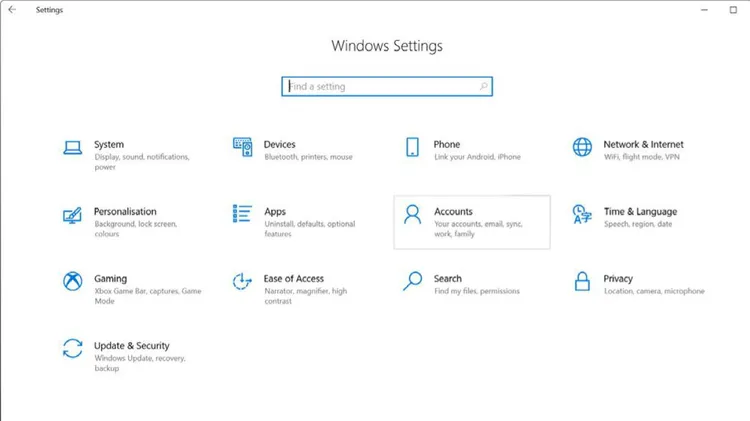
Task: Open System settings laptop icon
Action: [x=73, y=147]
